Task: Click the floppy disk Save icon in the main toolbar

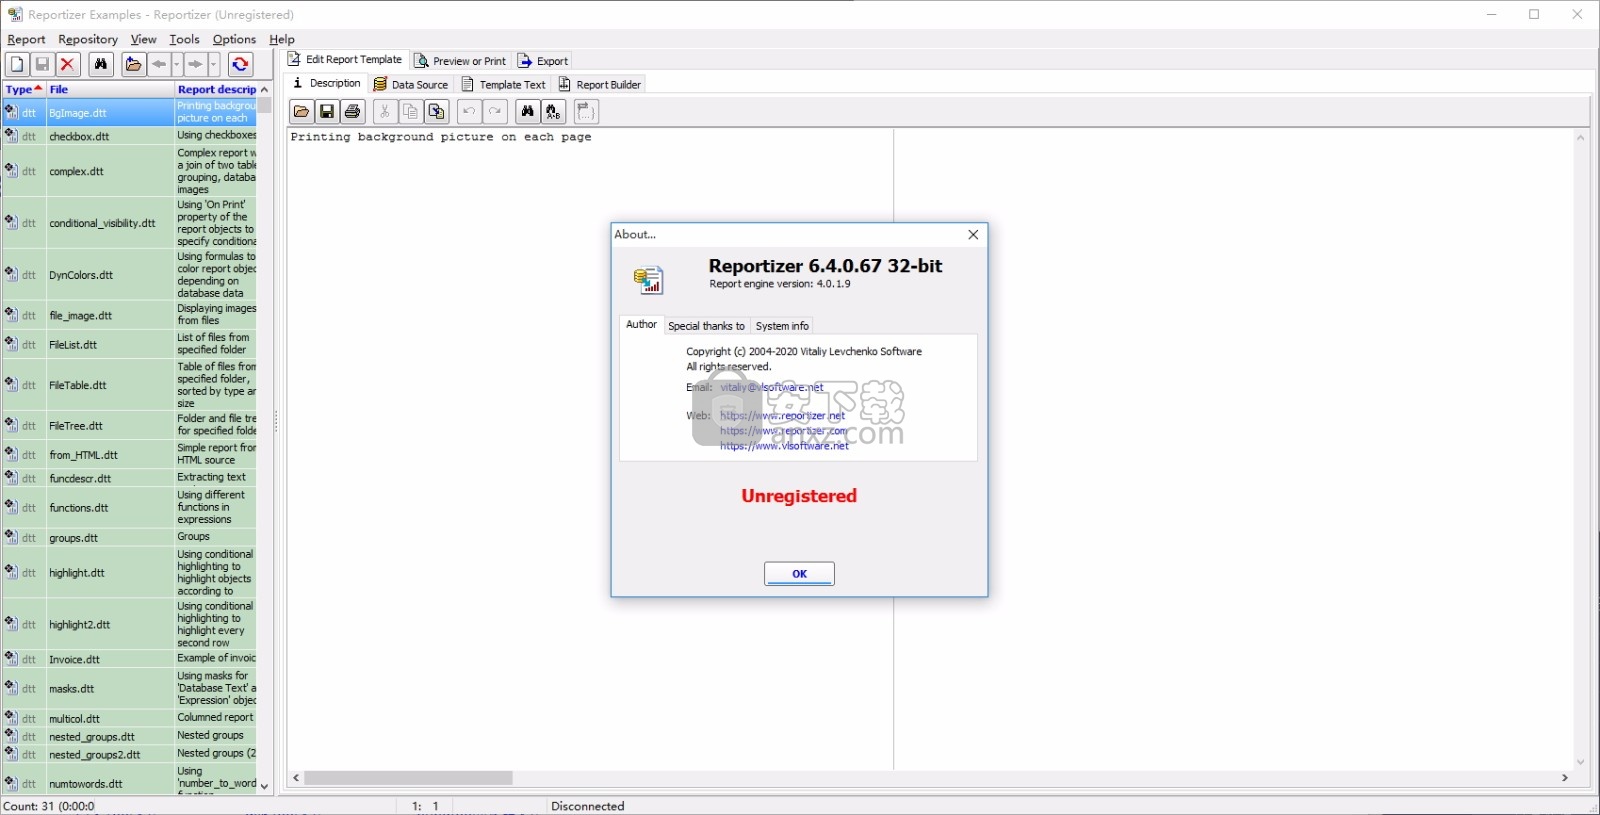Action: click(x=42, y=64)
